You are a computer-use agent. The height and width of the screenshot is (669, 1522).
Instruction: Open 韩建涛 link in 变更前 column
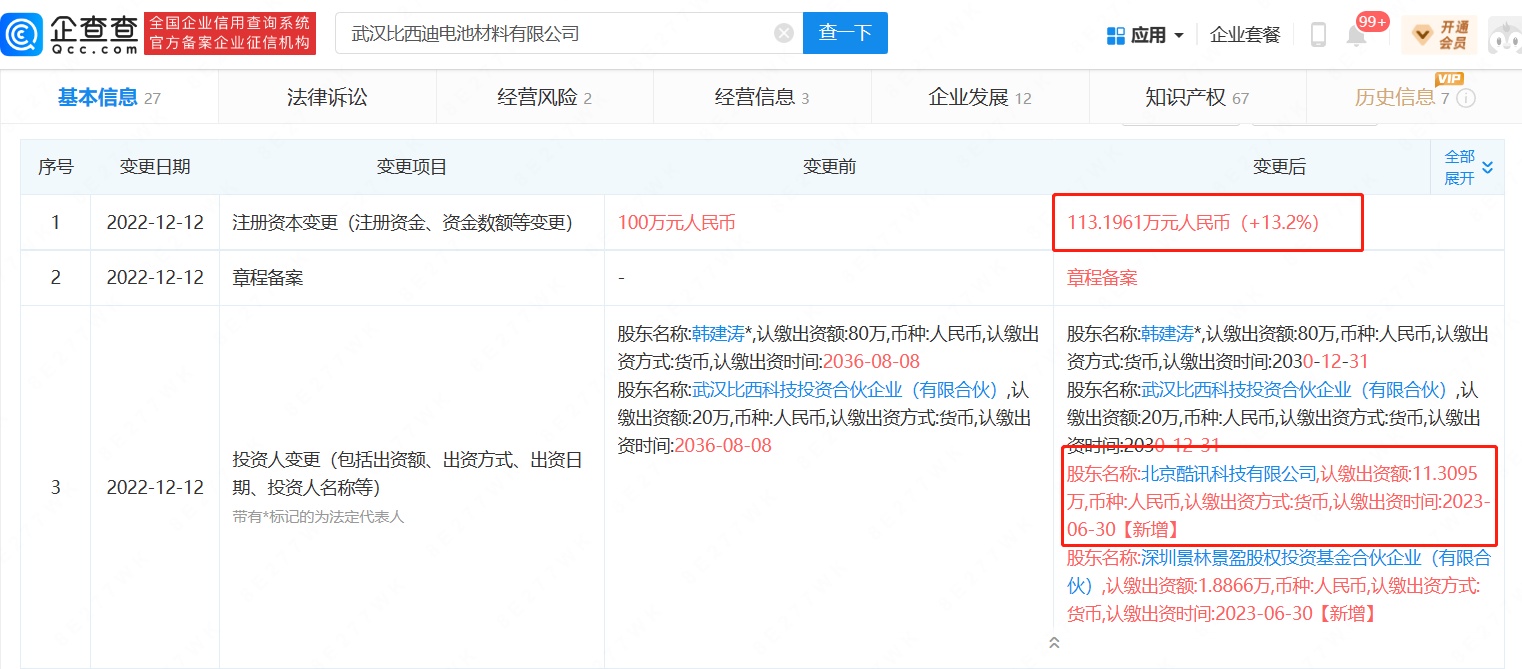(718, 334)
